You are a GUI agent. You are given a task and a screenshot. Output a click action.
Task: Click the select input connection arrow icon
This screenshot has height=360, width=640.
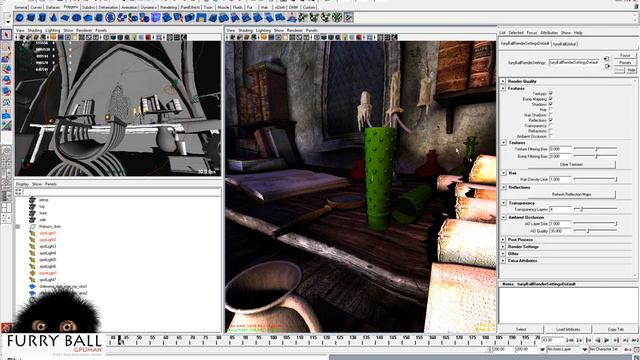click(x=607, y=58)
